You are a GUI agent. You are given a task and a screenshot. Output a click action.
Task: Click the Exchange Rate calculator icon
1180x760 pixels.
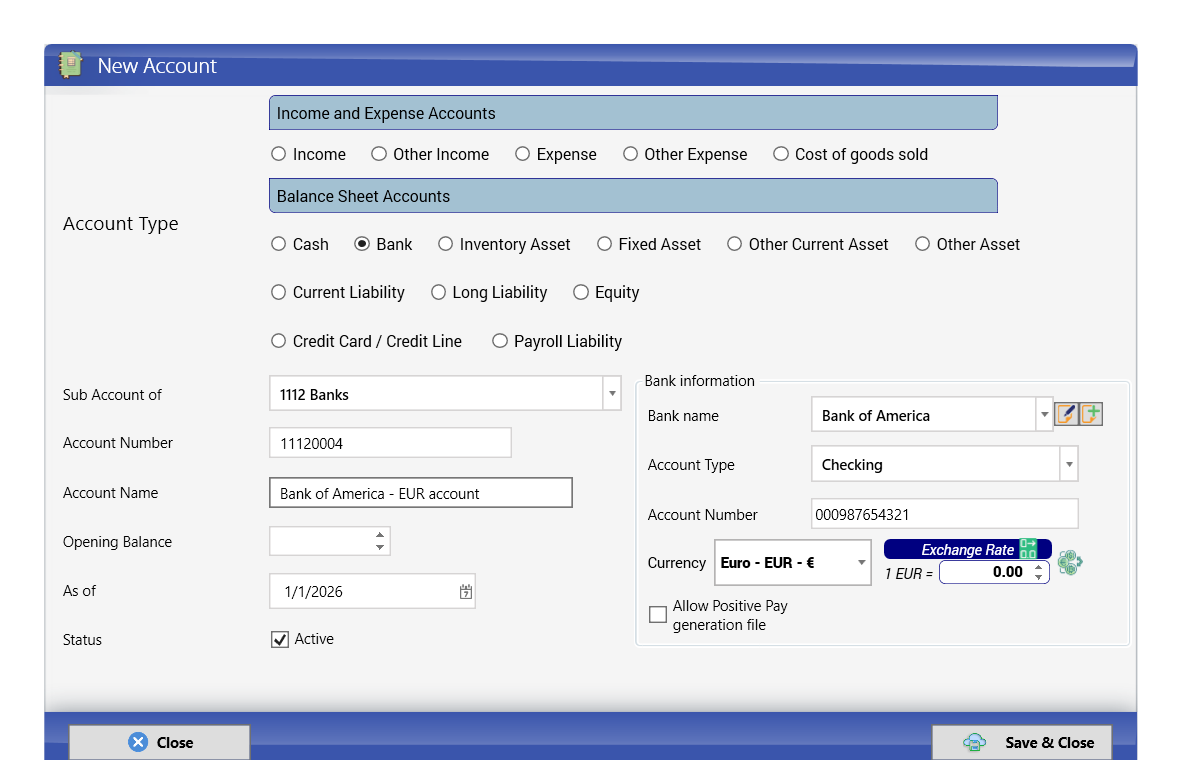click(1028, 549)
